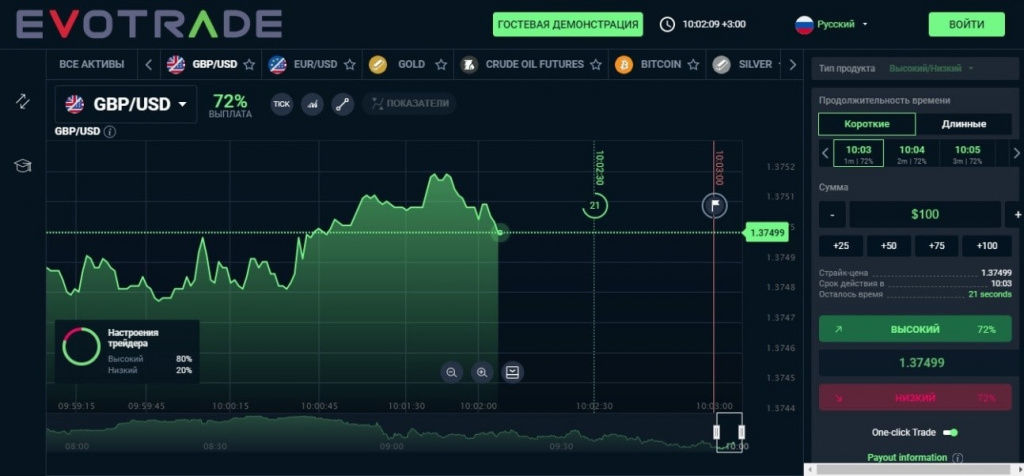Screen dimensions: 1024x476
Task: Show earlier expiry times left chevron
Action: point(825,153)
